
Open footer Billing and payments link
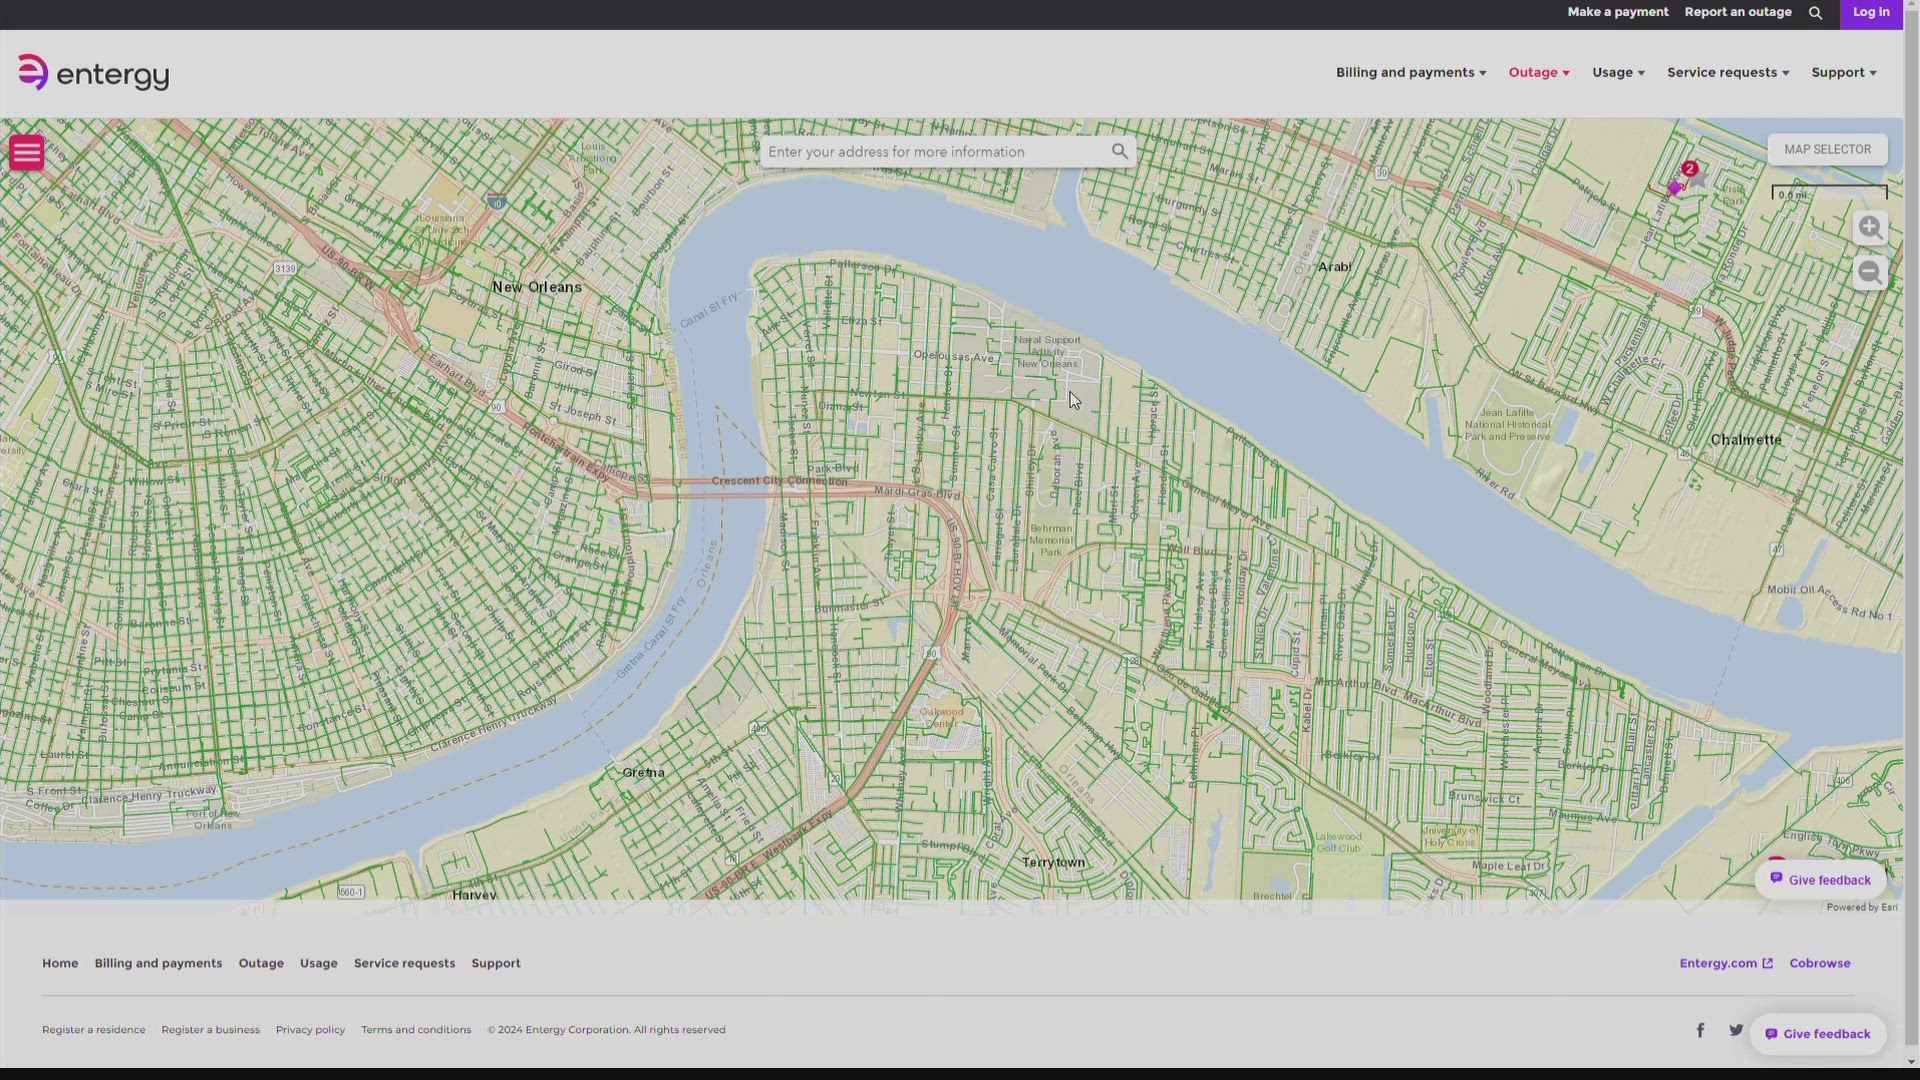(x=158, y=963)
